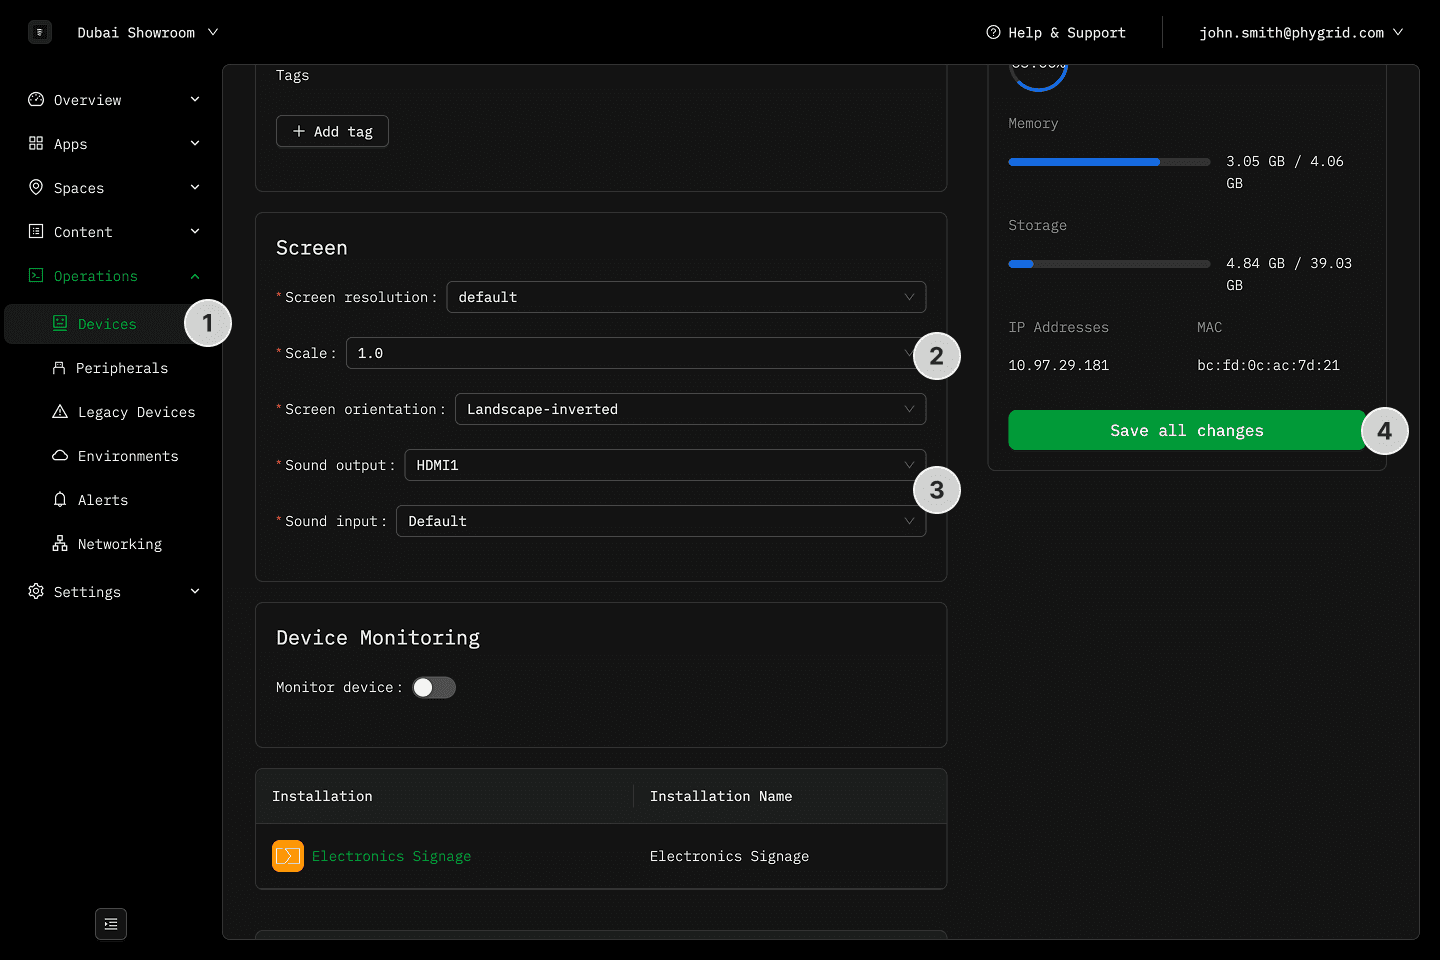Click the Operations terminal icon
Image resolution: width=1440 pixels, height=960 pixels.
coord(36,275)
